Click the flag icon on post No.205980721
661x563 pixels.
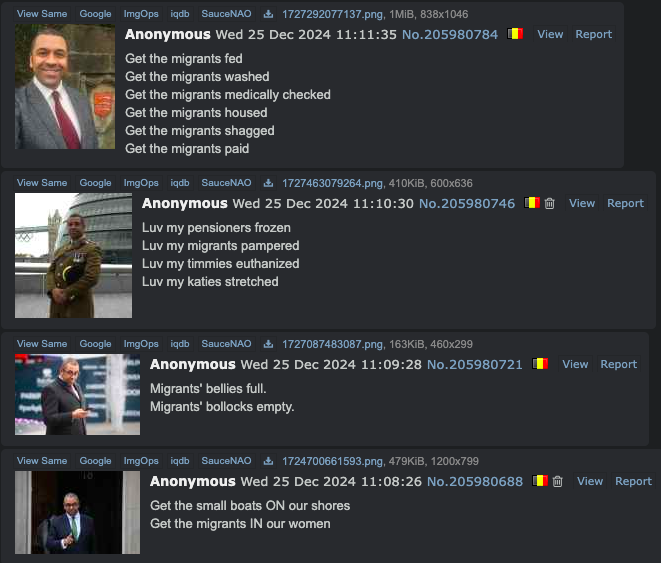(x=540, y=364)
